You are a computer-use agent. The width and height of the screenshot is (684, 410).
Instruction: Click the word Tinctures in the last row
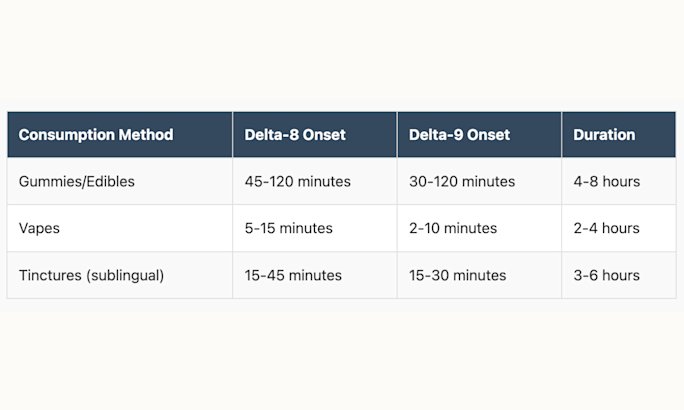pos(51,275)
